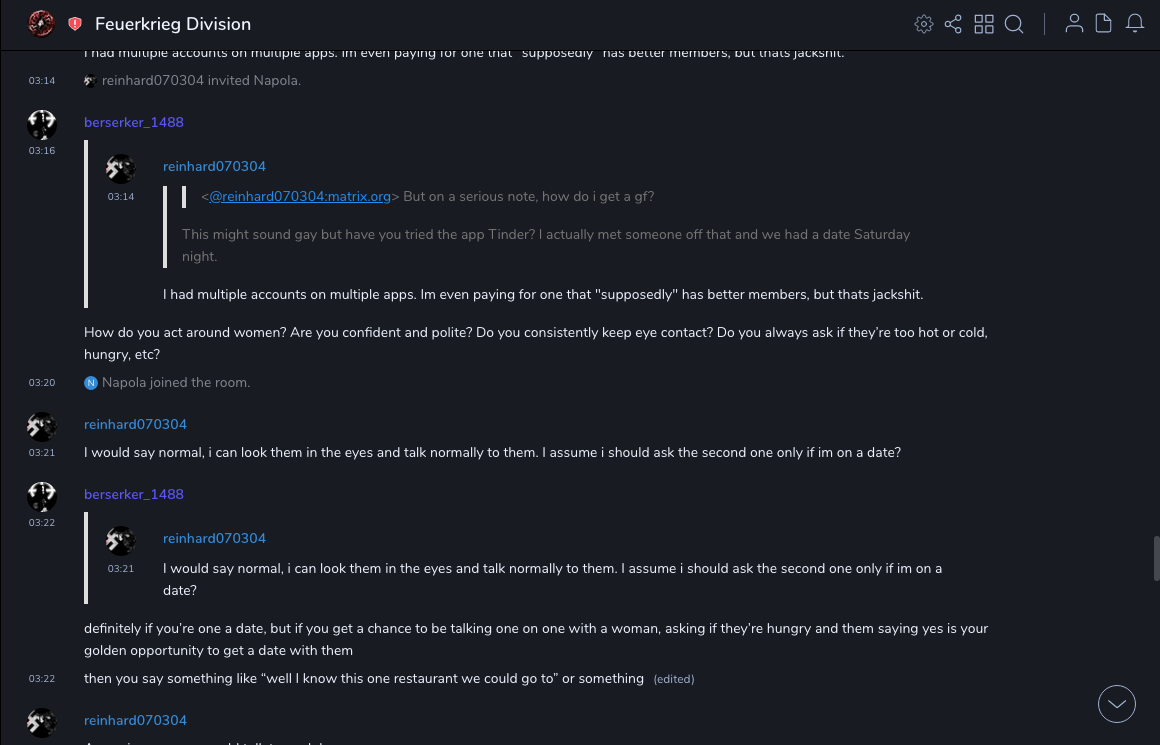This screenshot has width=1160, height=745.
Task: Click the share room icon
Action: [x=953, y=24]
